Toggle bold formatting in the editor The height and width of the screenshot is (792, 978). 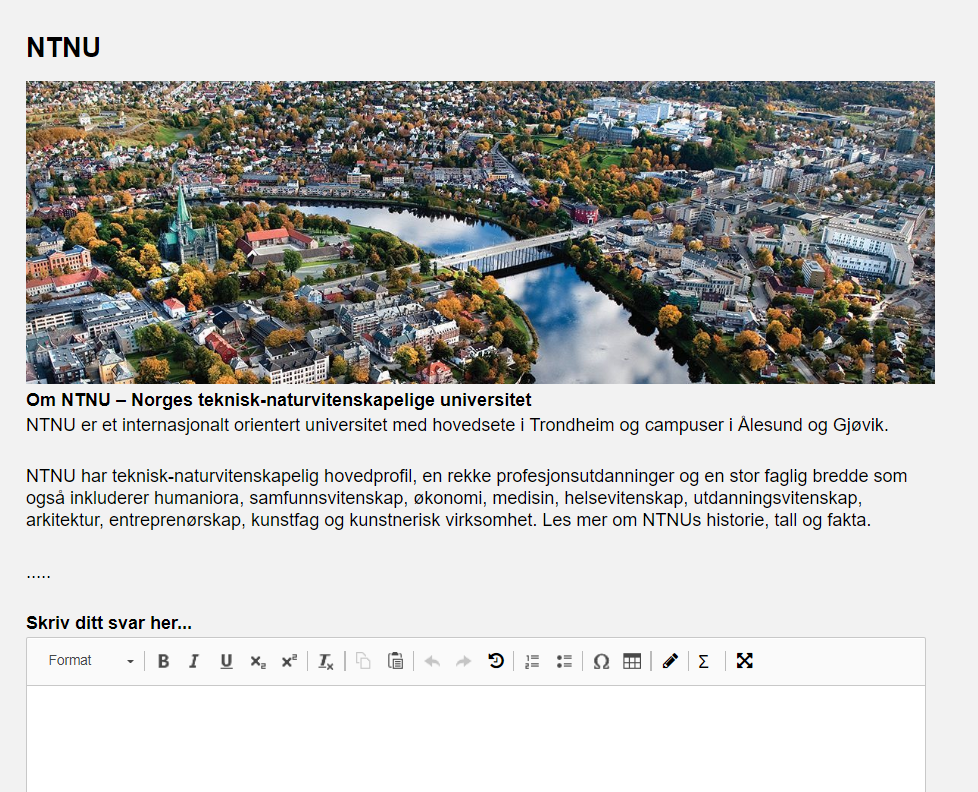[x=163, y=661]
